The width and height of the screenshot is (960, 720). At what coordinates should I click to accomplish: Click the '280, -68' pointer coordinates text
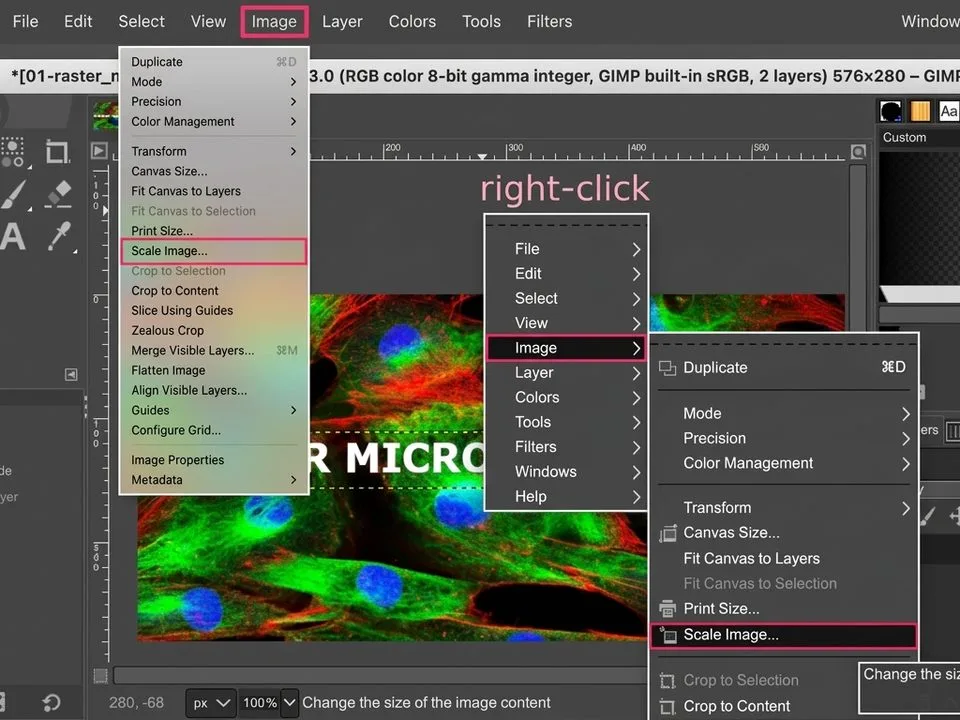[x=137, y=703]
